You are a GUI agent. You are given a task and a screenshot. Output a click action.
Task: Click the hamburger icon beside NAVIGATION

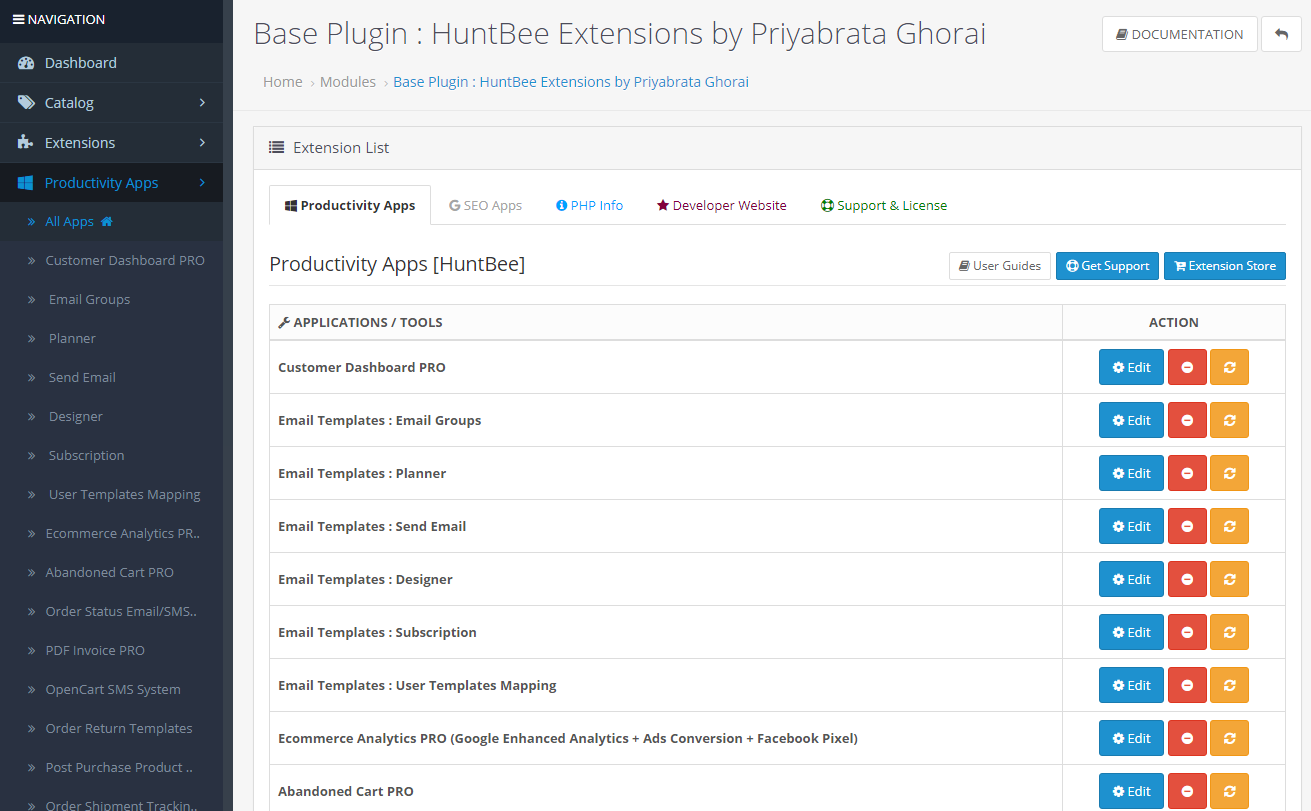pos(18,19)
